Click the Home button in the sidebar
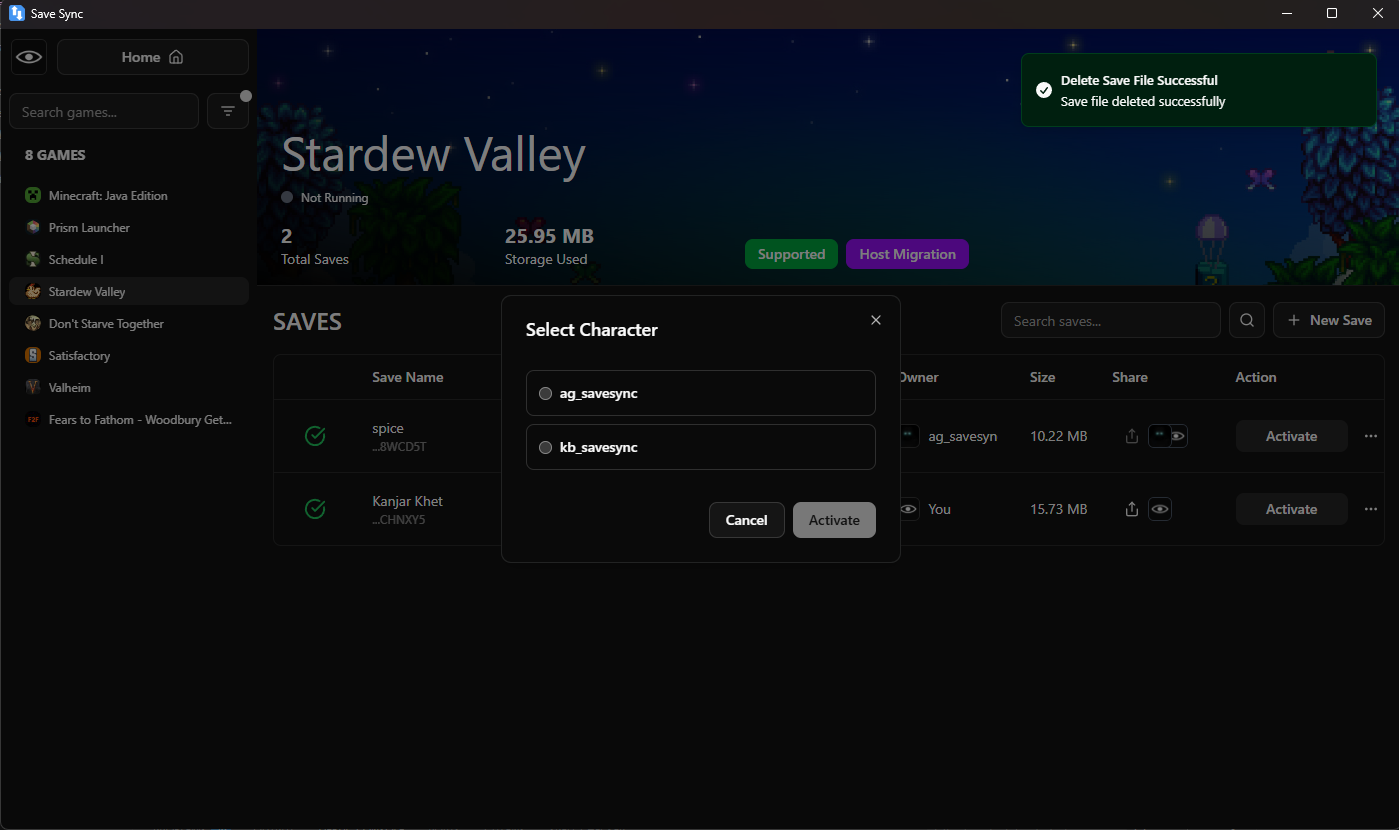 (x=153, y=57)
